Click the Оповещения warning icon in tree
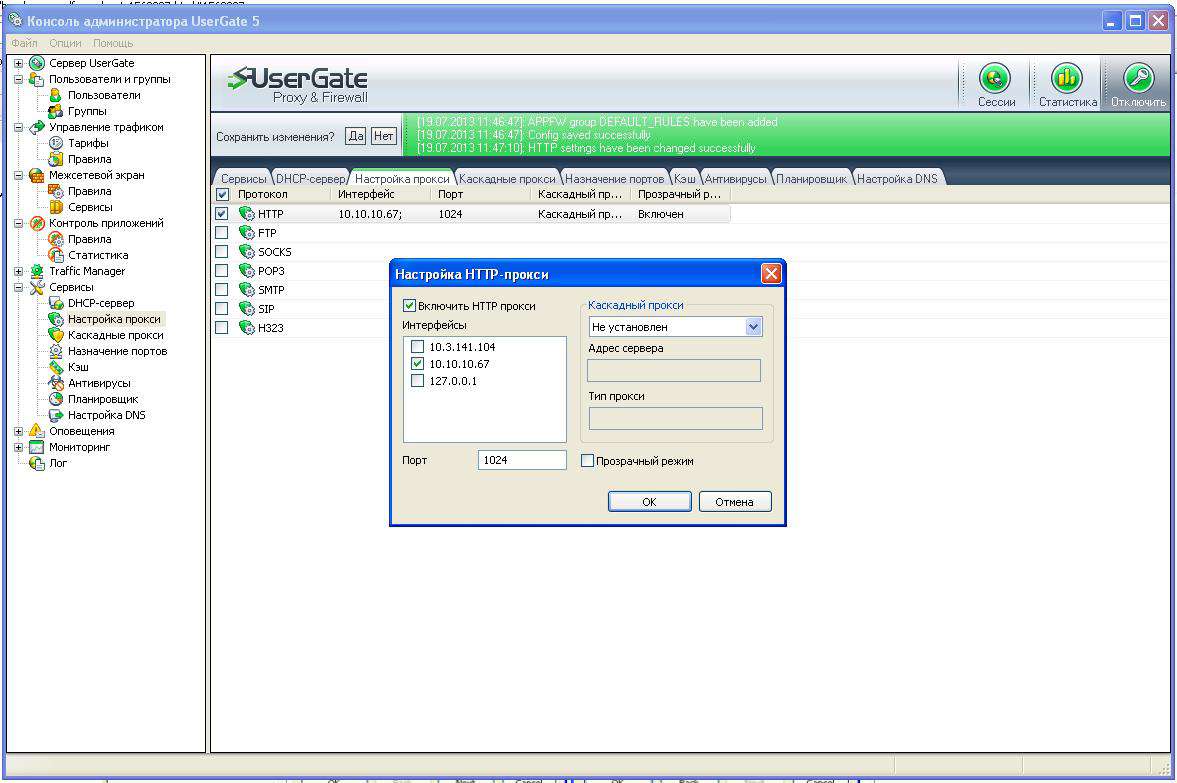 point(37,431)
